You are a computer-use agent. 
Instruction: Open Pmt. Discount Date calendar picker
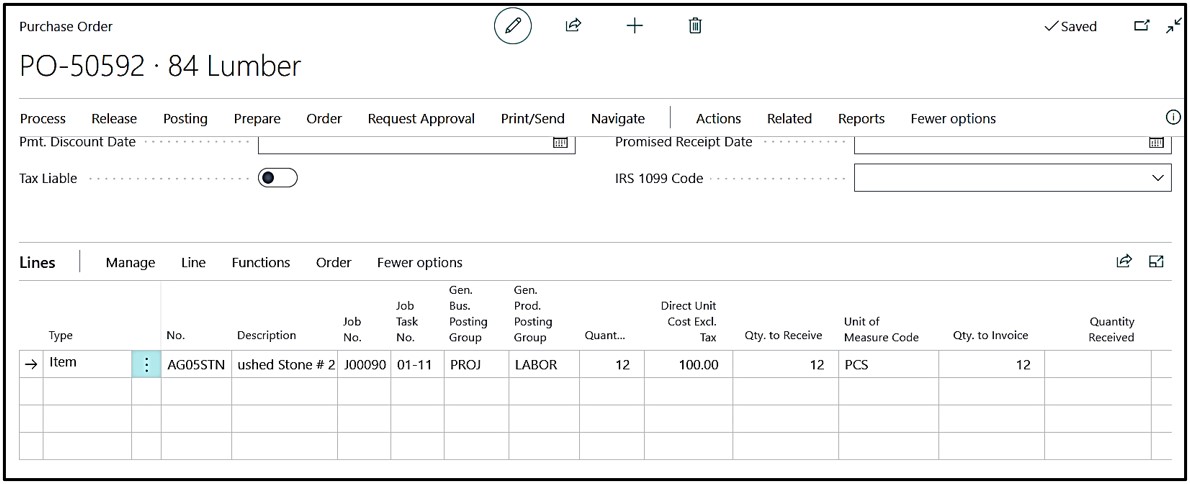point(561,143)
